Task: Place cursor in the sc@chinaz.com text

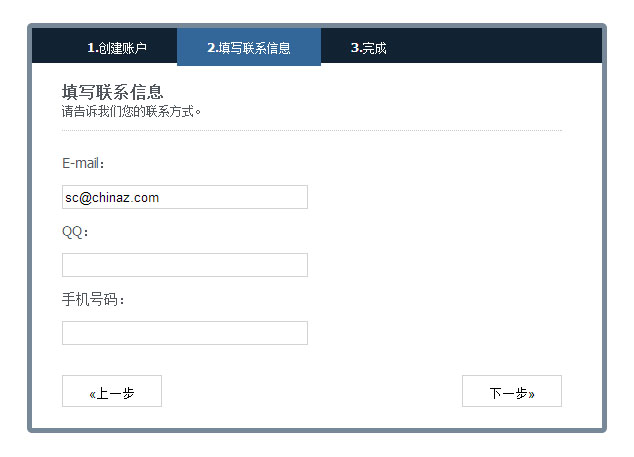Action: tap(112, 198)
